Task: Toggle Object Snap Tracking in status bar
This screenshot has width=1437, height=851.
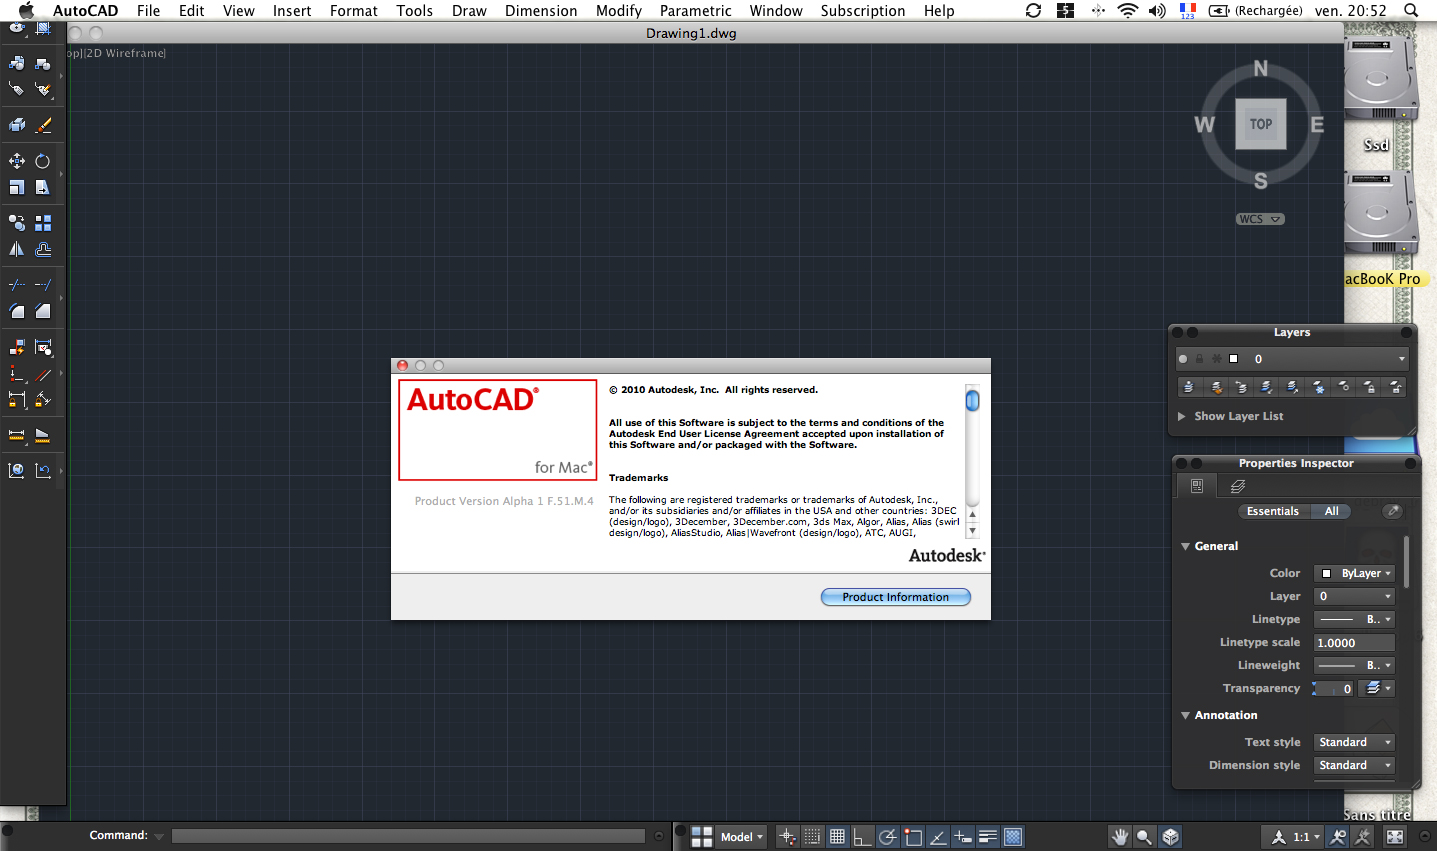Action: click(x=938, y=837)
